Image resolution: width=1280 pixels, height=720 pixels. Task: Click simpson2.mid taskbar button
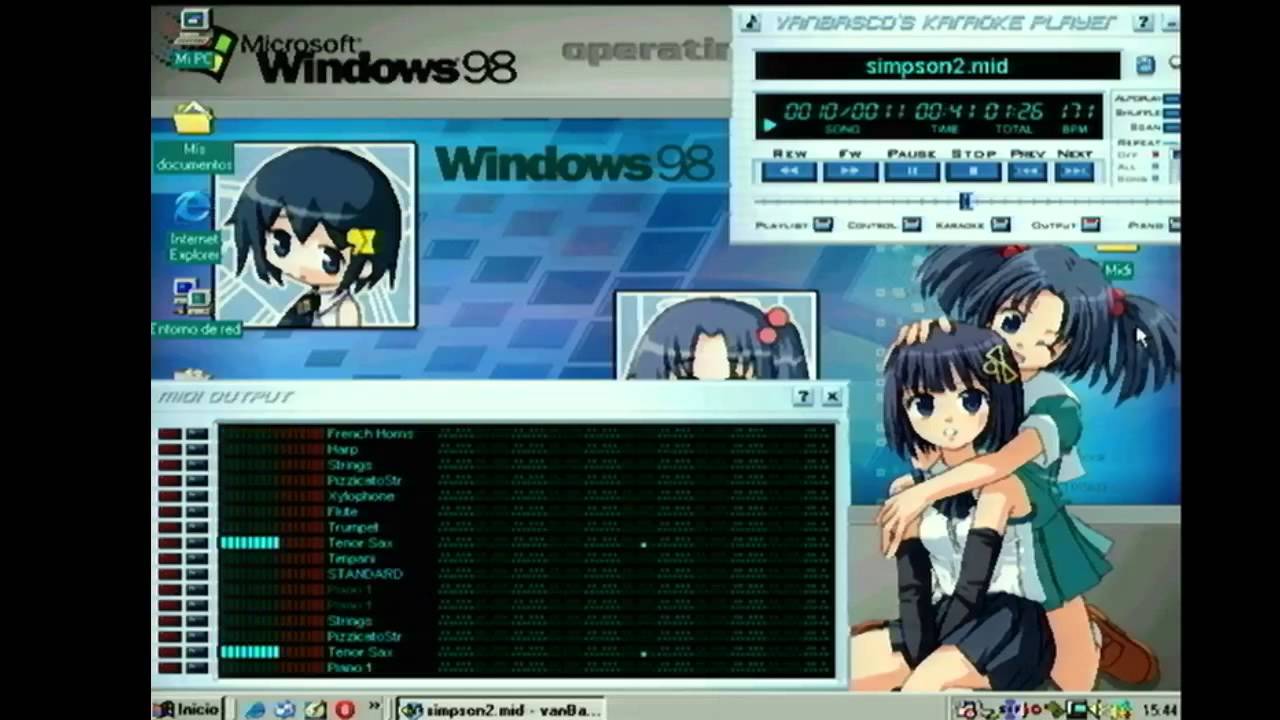coord(500,709)
